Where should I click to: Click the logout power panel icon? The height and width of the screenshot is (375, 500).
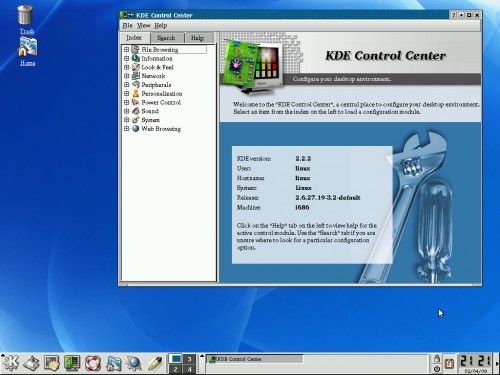(x=437, y=369)
